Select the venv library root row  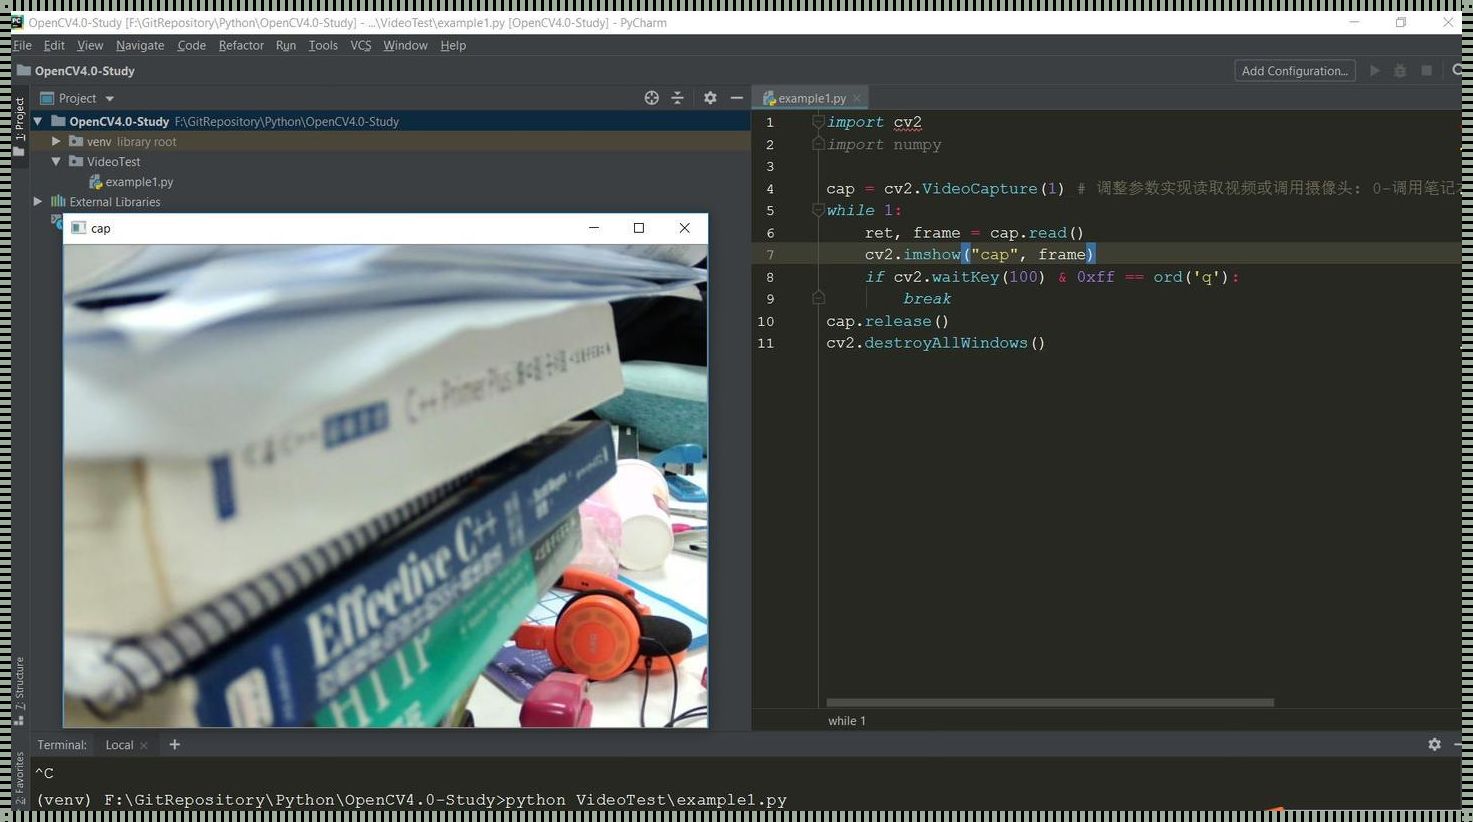click(390, 141)
